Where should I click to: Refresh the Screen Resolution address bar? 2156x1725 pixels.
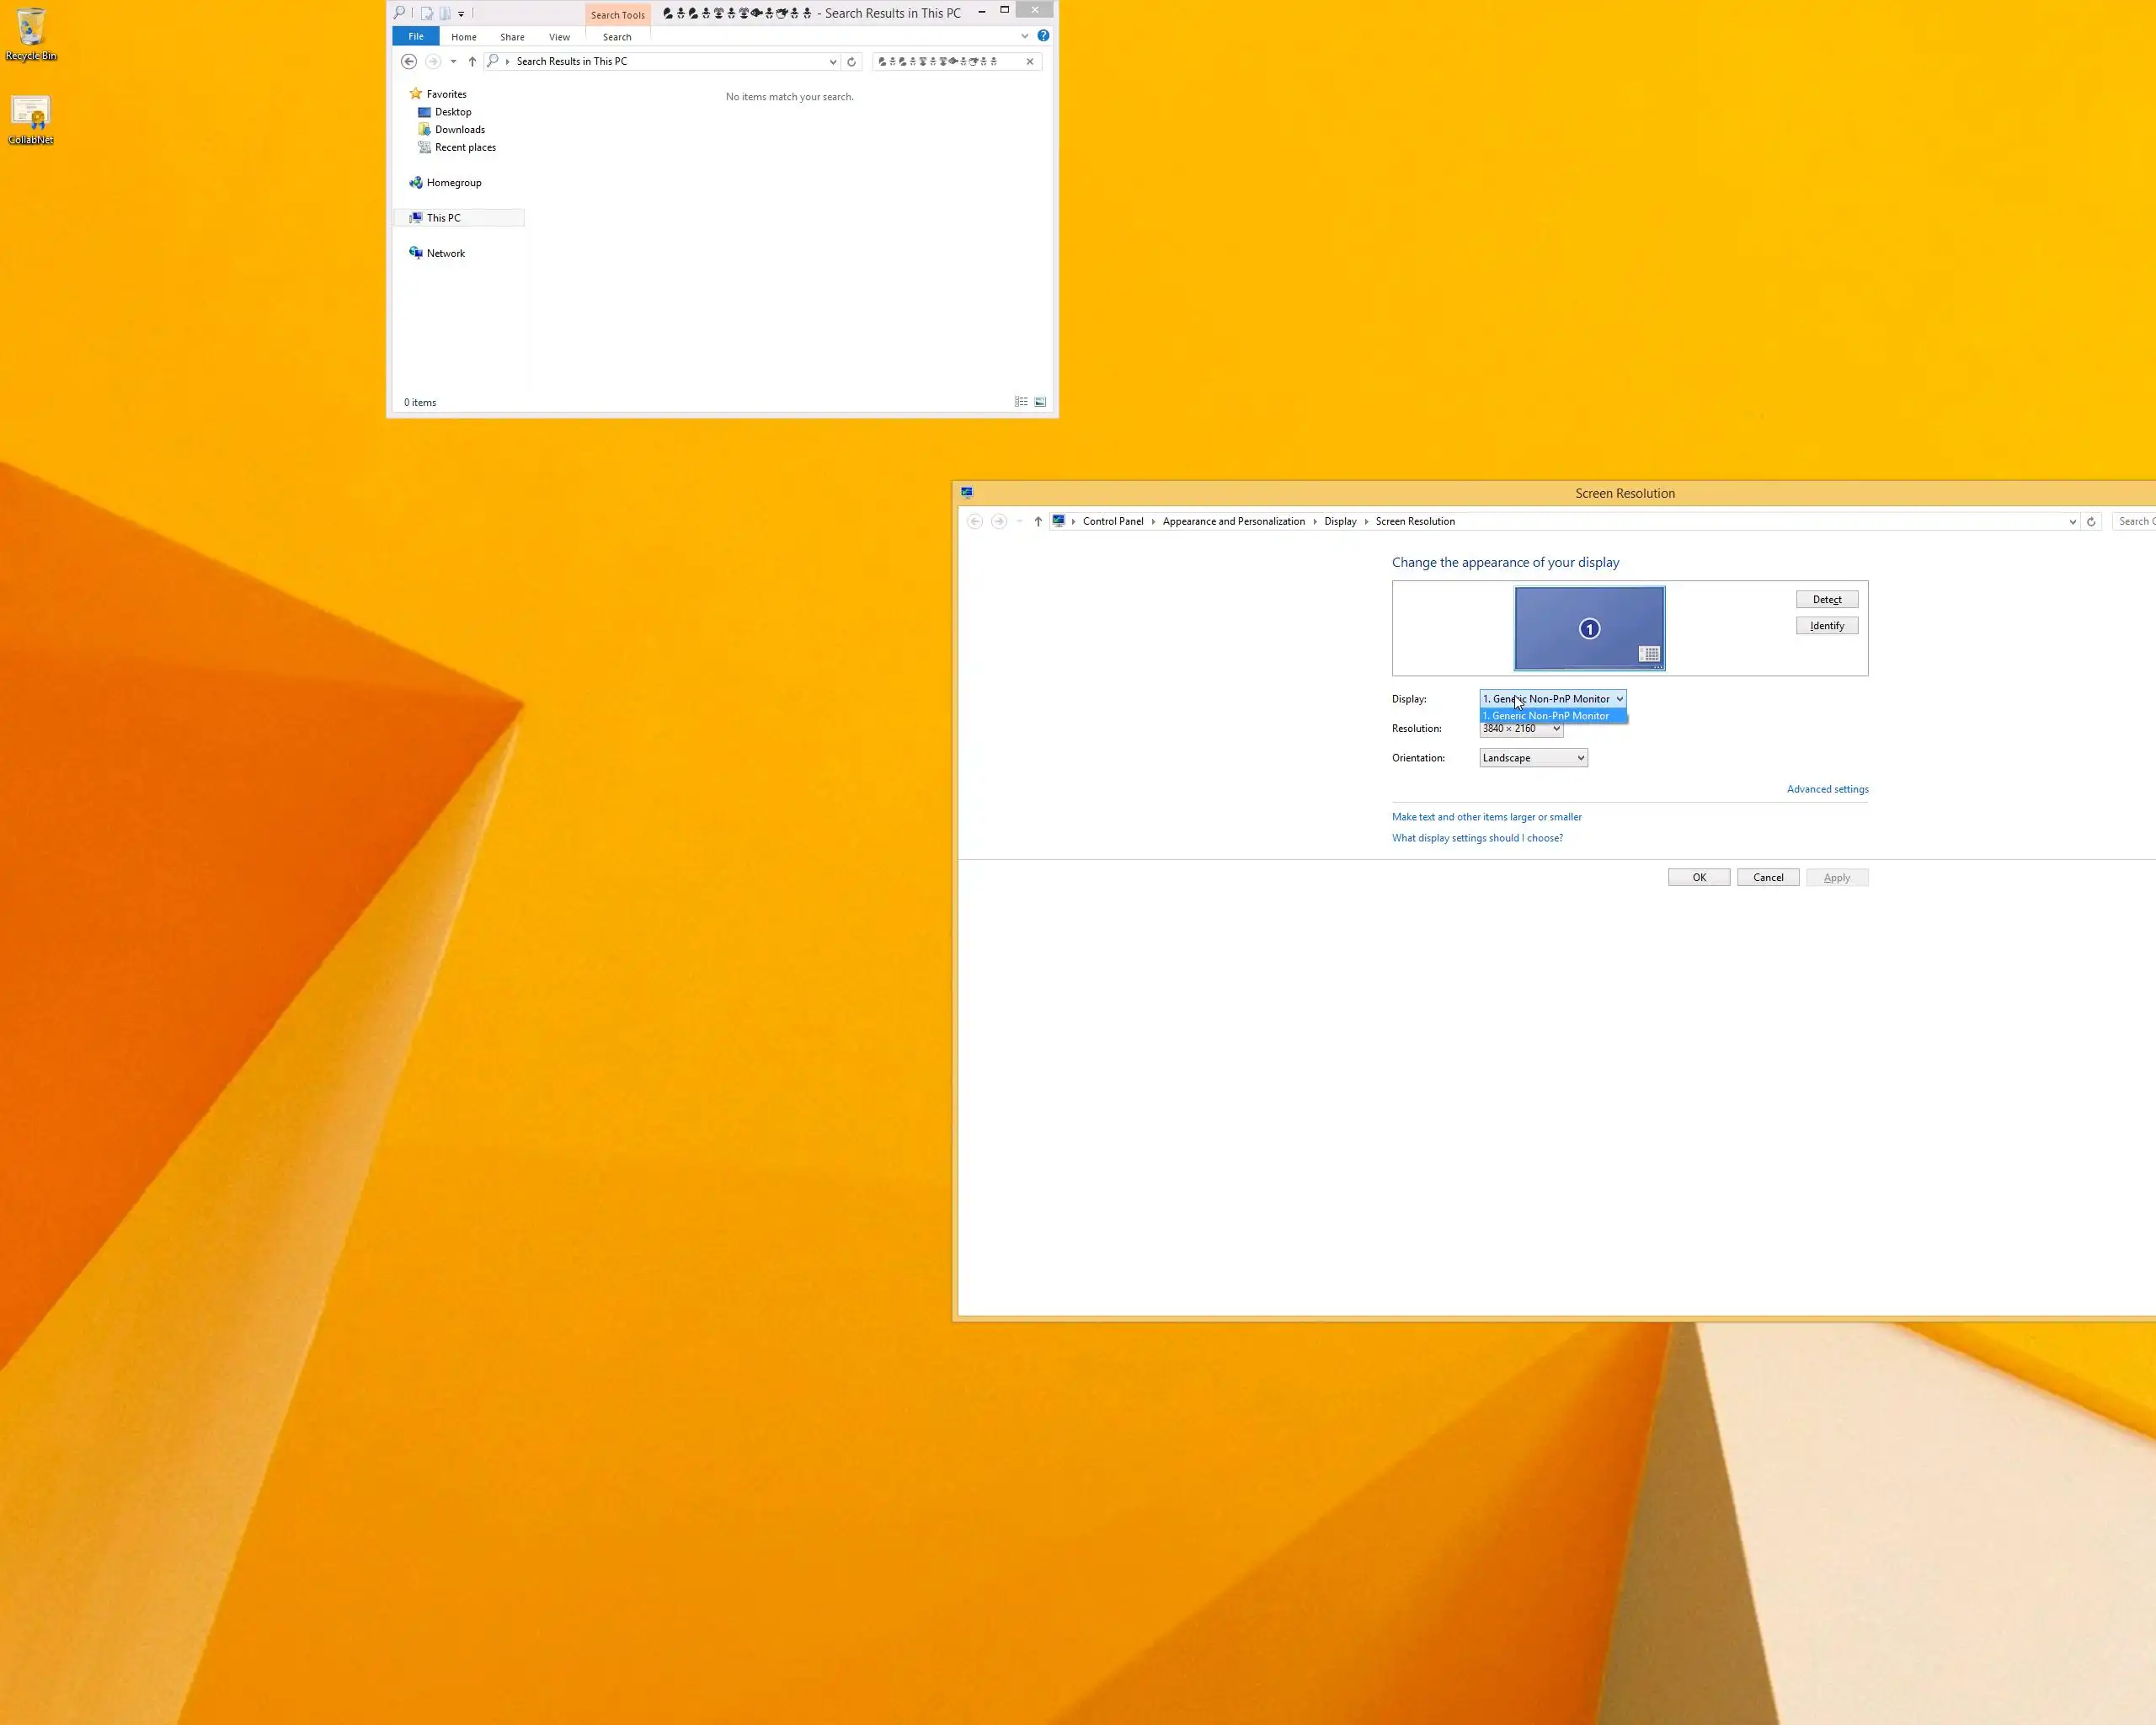2090,522
